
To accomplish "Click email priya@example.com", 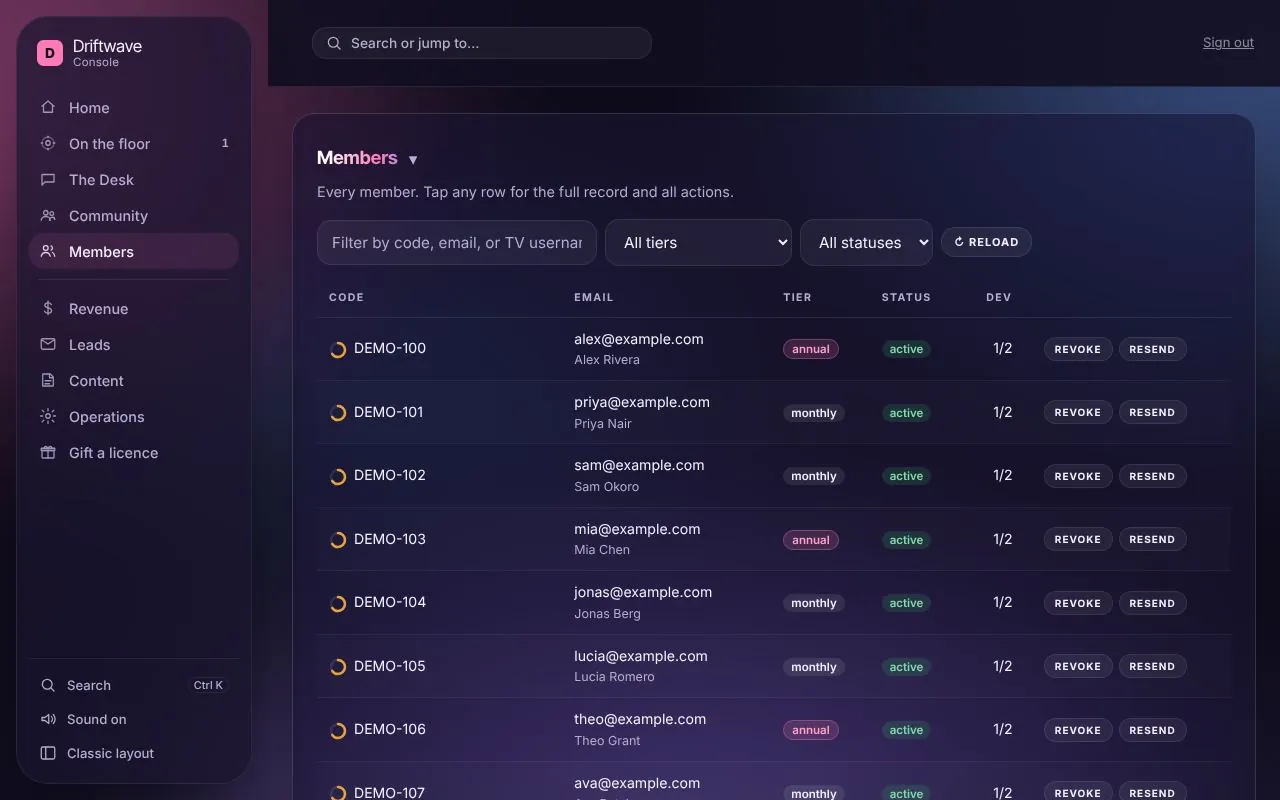I will [x=642, y=402].
